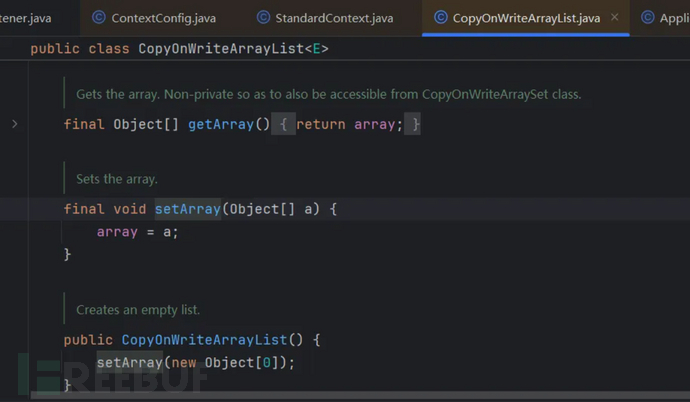Click the CopyOnWriteArrayList constructor name
The width and height of the screenshot is (690, 402).
(x=204, y=340)
